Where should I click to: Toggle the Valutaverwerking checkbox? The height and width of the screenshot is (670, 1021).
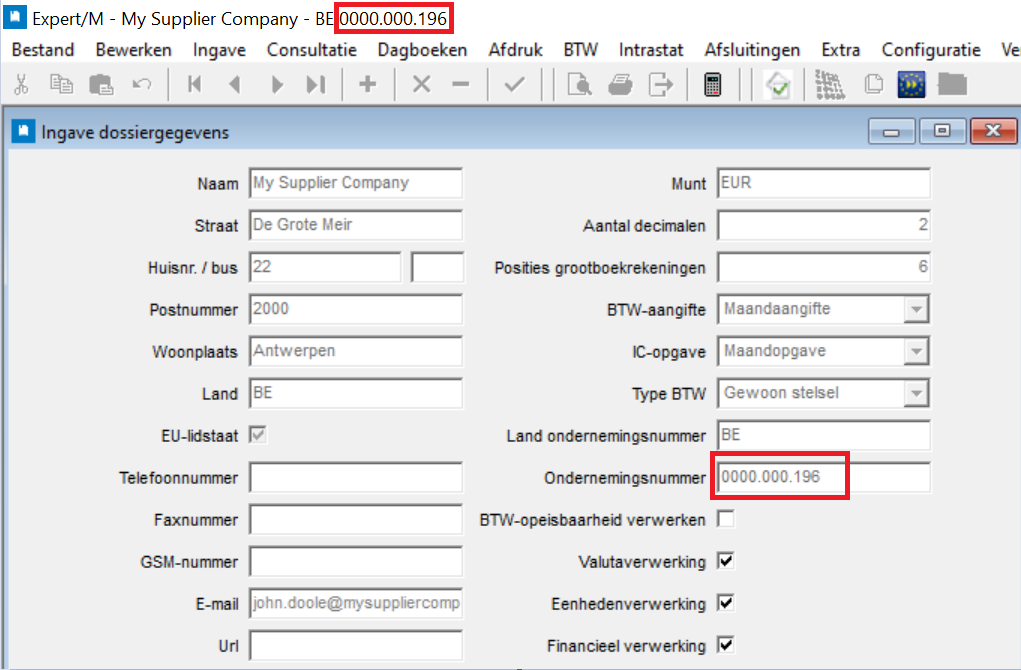coord(726,561)
